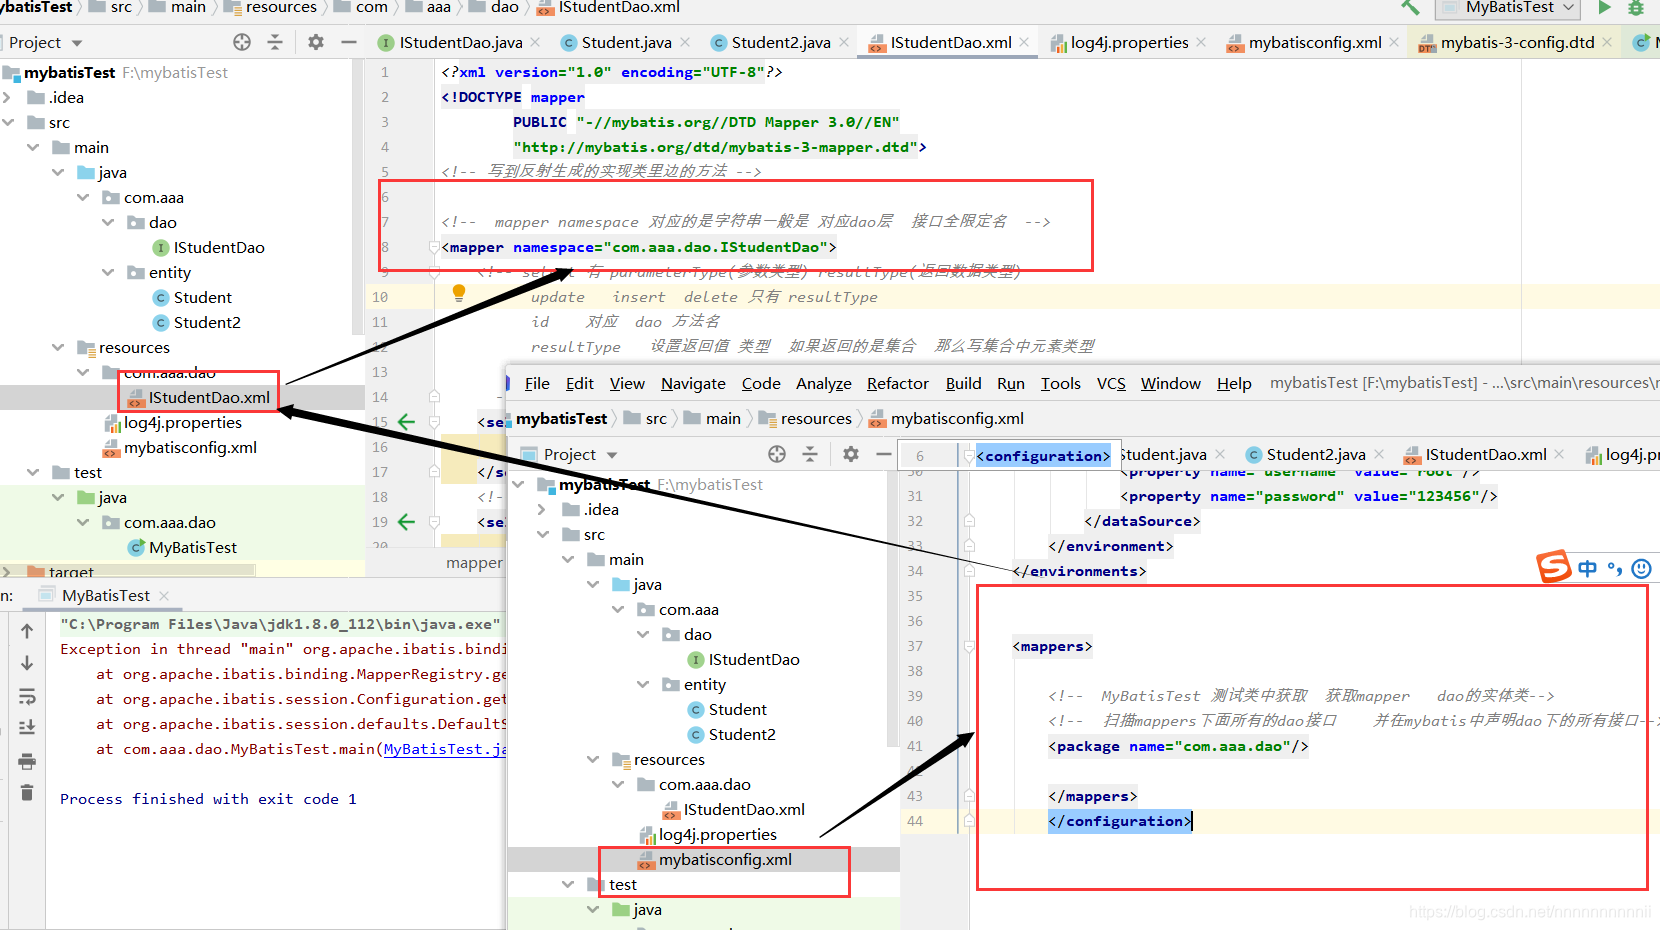1660x930 pixels.
Task: Switch to IStudentDao.java tab
Action: tap(460, 42)
